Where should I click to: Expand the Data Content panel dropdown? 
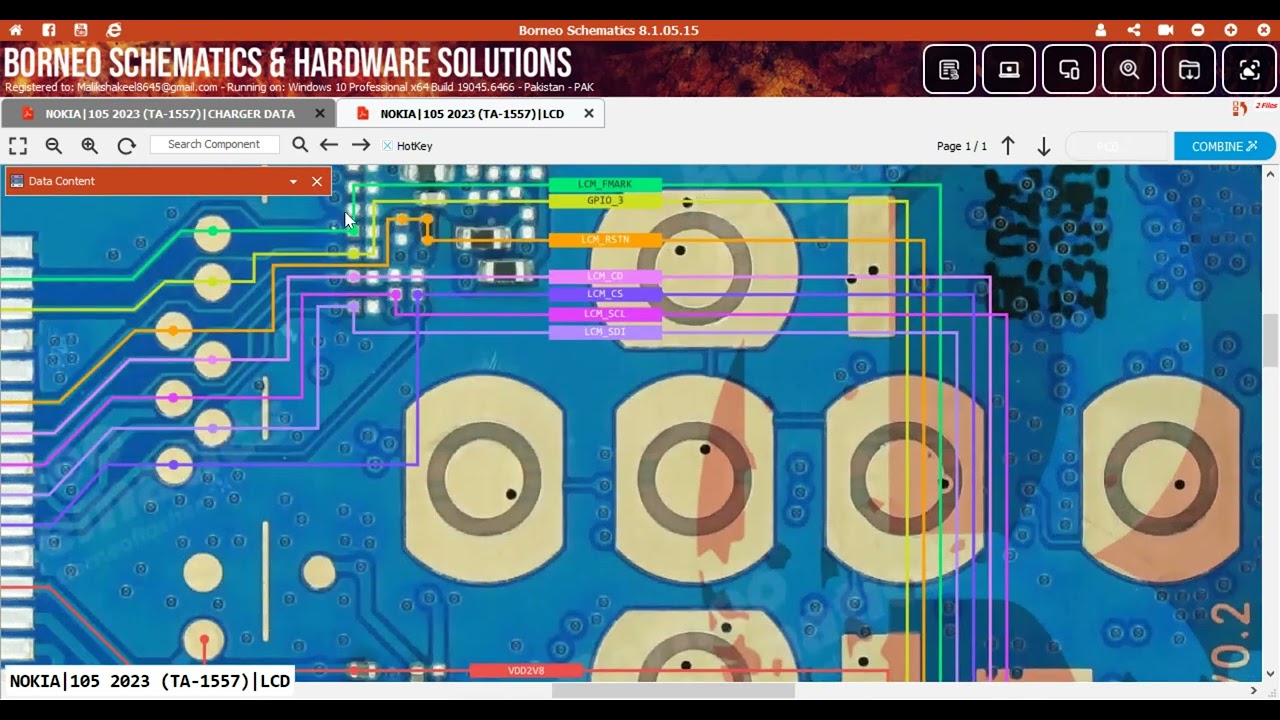point(293,181)
